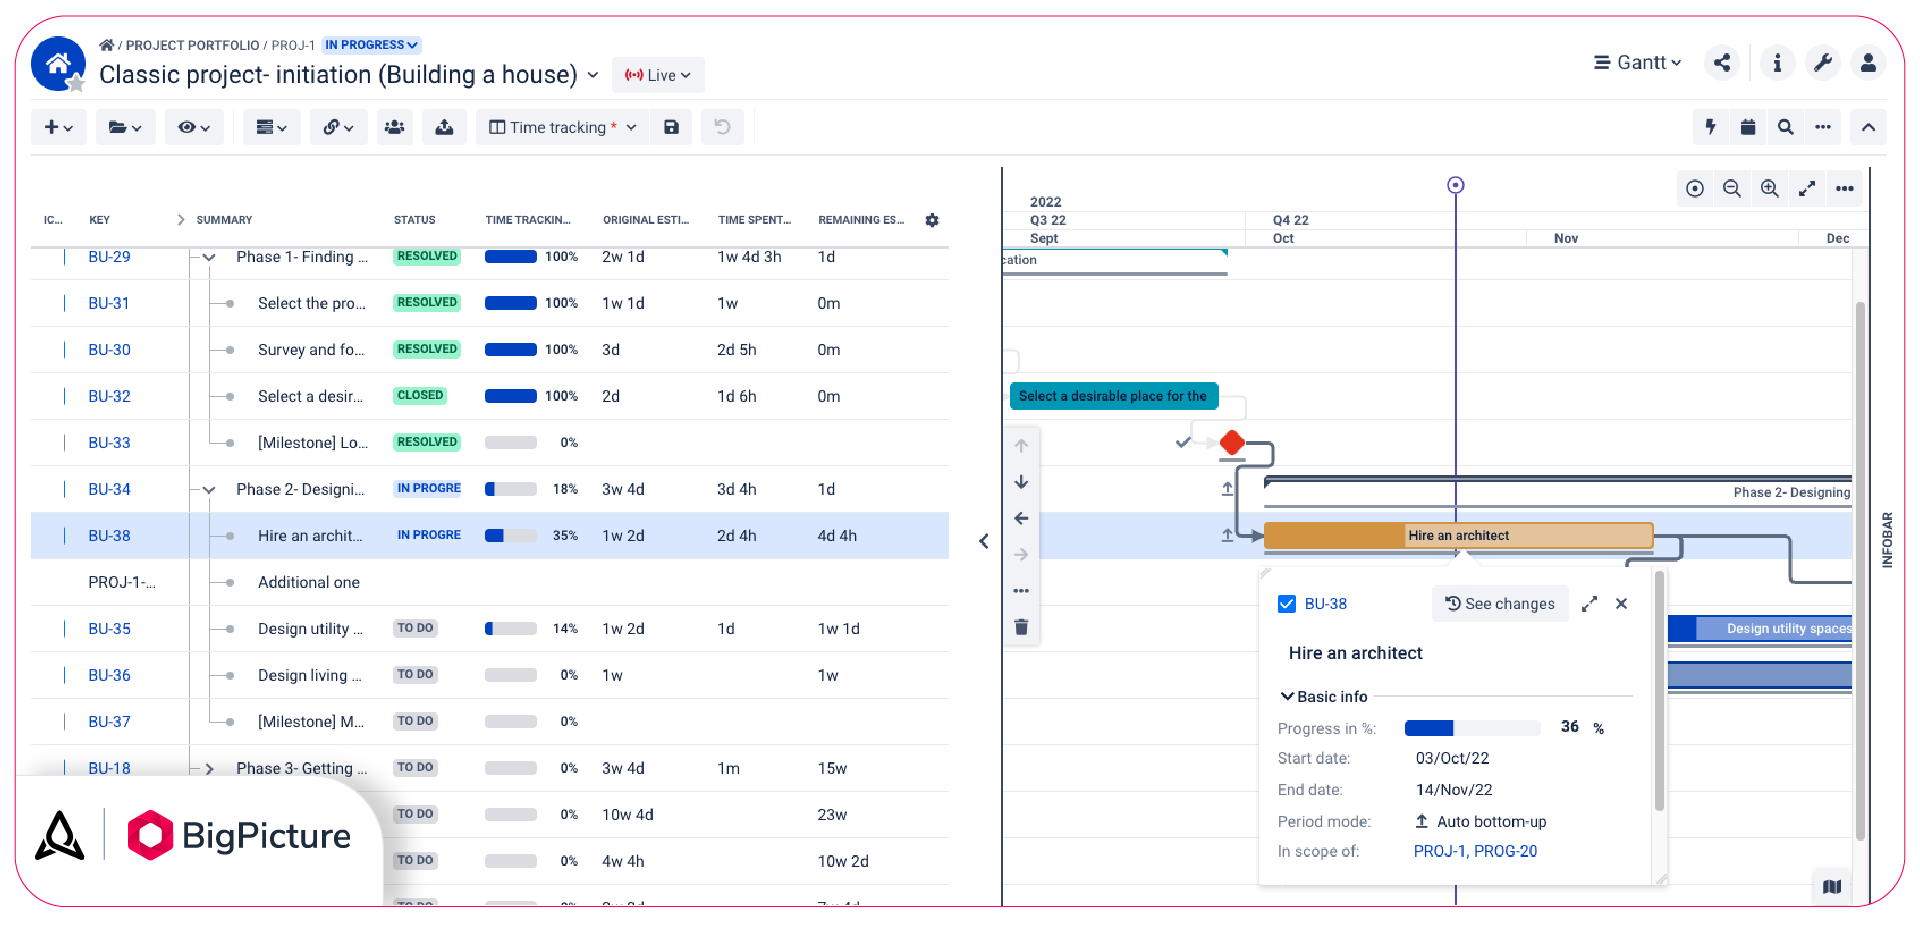Collapse the Phase 1- Finding section

click(x=208, y=257)
